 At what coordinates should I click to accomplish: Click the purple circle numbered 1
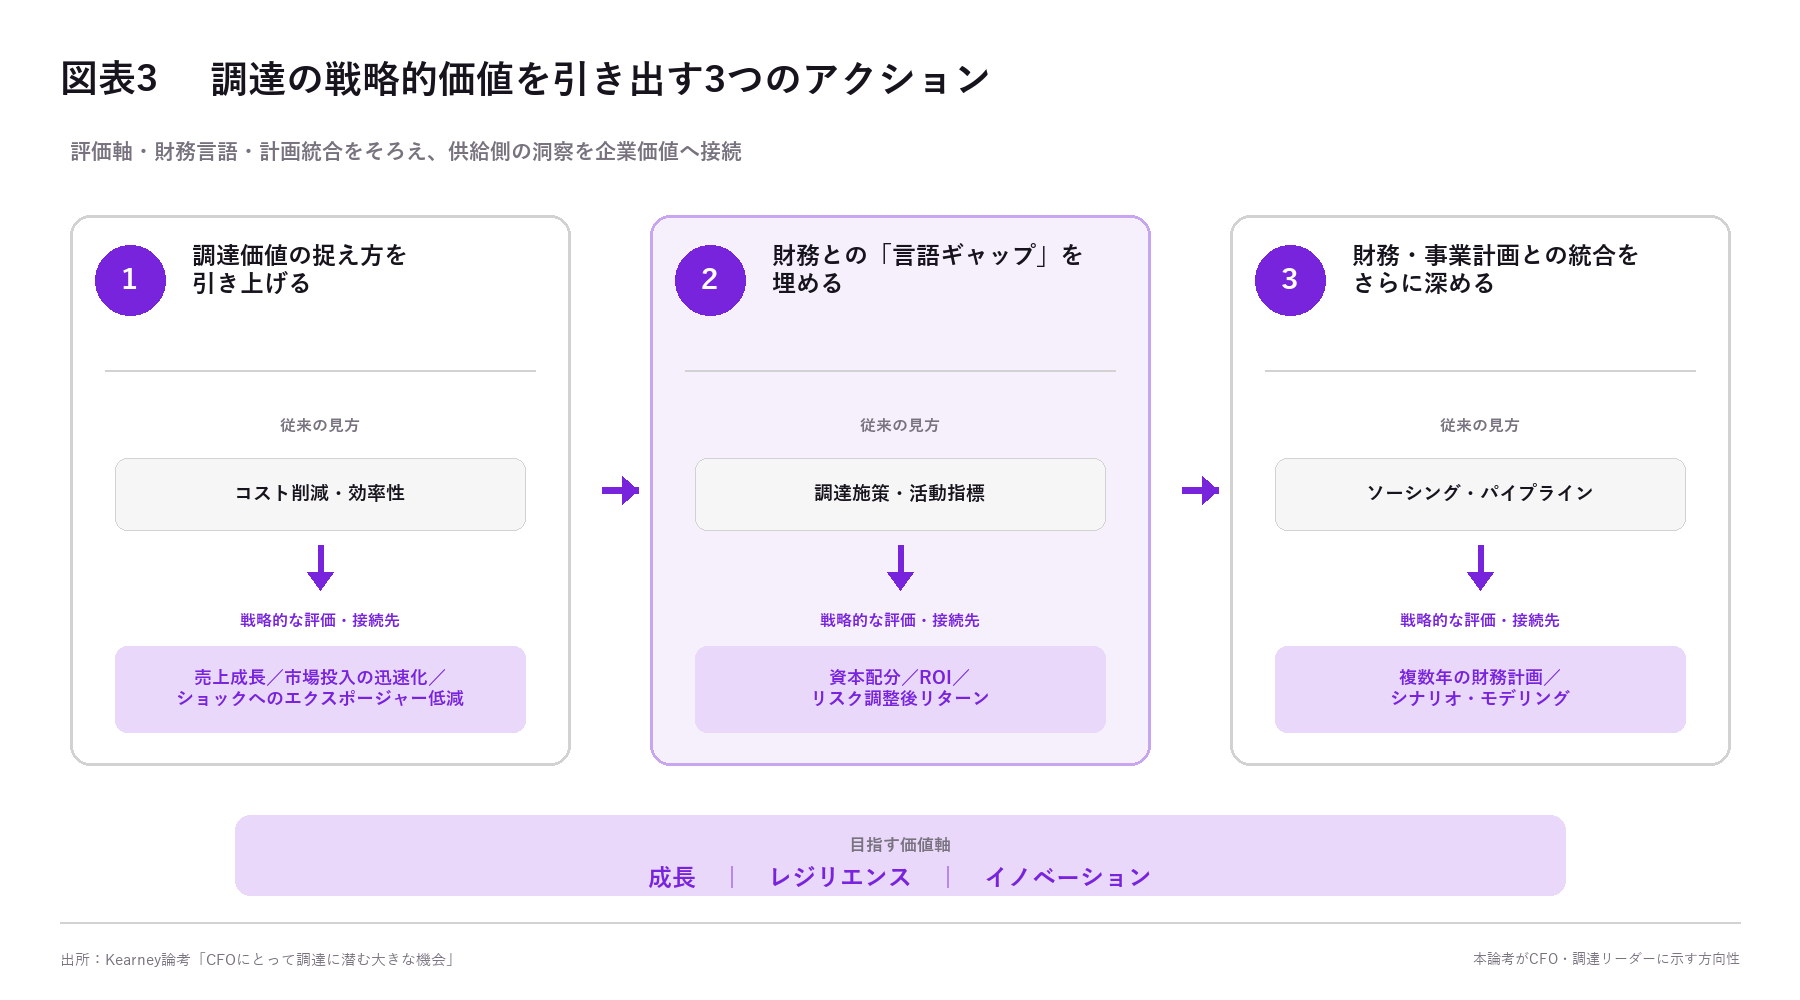point(130,280)
